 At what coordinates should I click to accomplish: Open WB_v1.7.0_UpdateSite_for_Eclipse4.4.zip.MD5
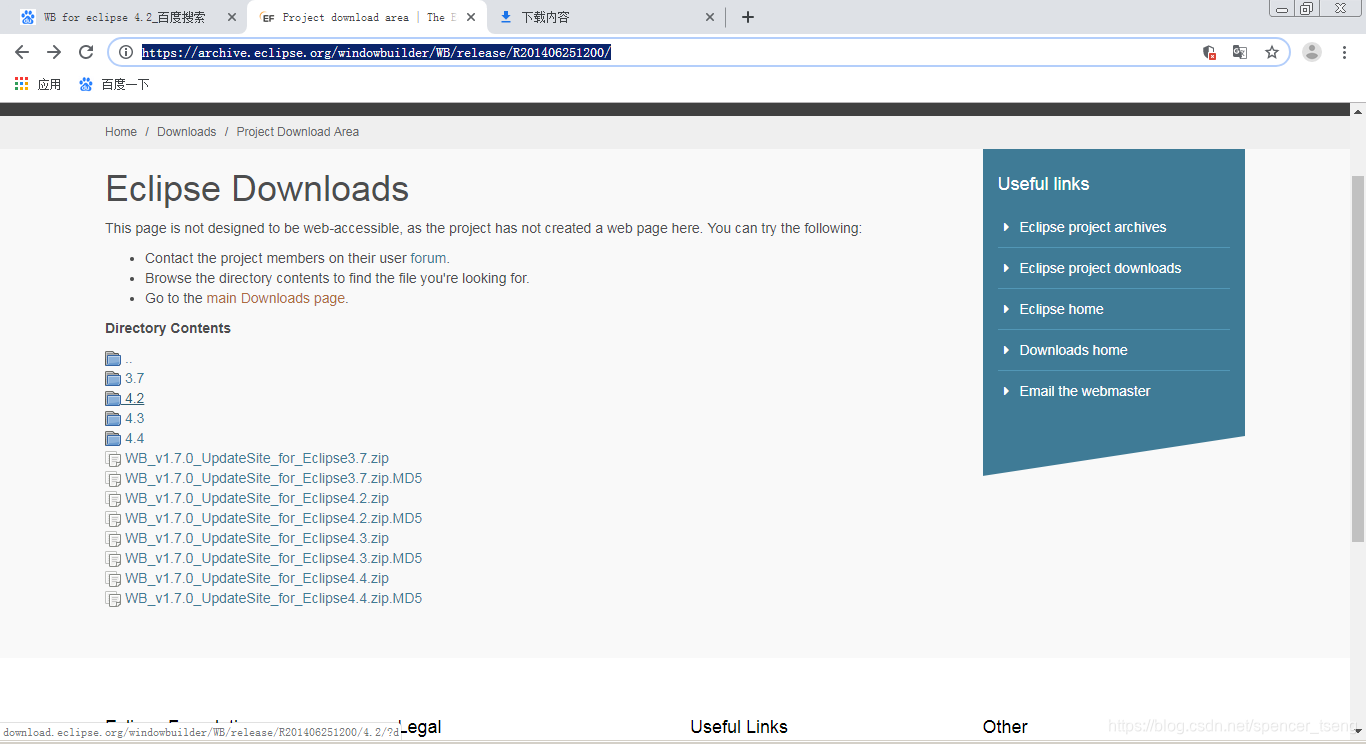(273, 599)
